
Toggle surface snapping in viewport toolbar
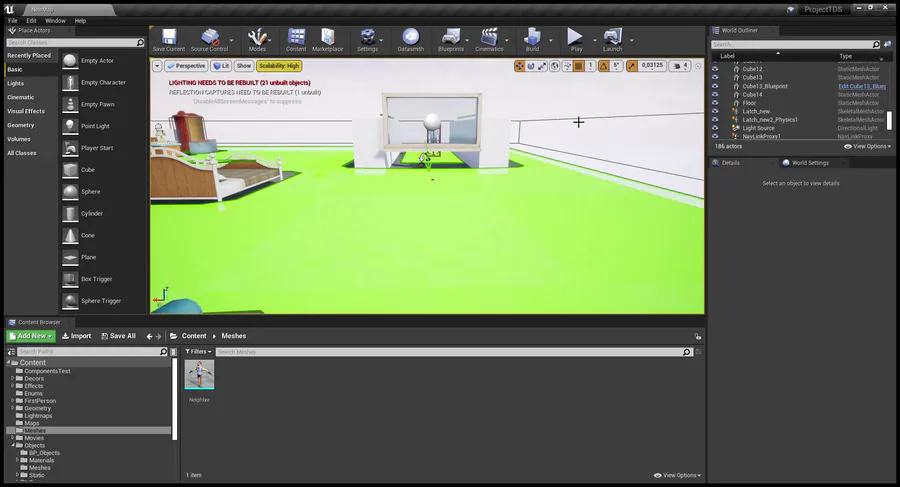[567, 66]
